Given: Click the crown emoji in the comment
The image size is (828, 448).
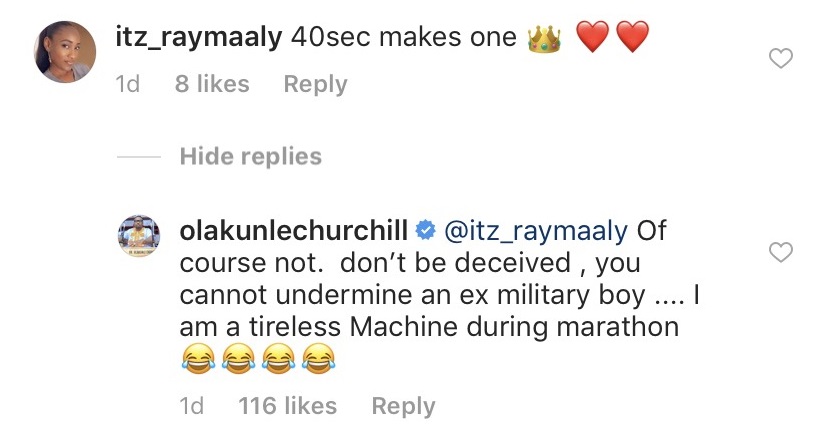Looking at the screenshot, I should 544,39.
